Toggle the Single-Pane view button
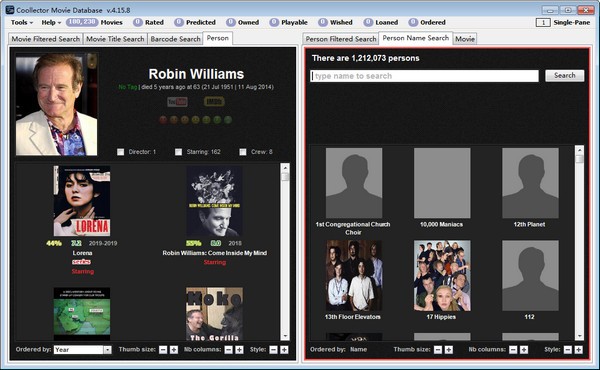The width and height of the screenshot is (600, 370). point(543,23)
